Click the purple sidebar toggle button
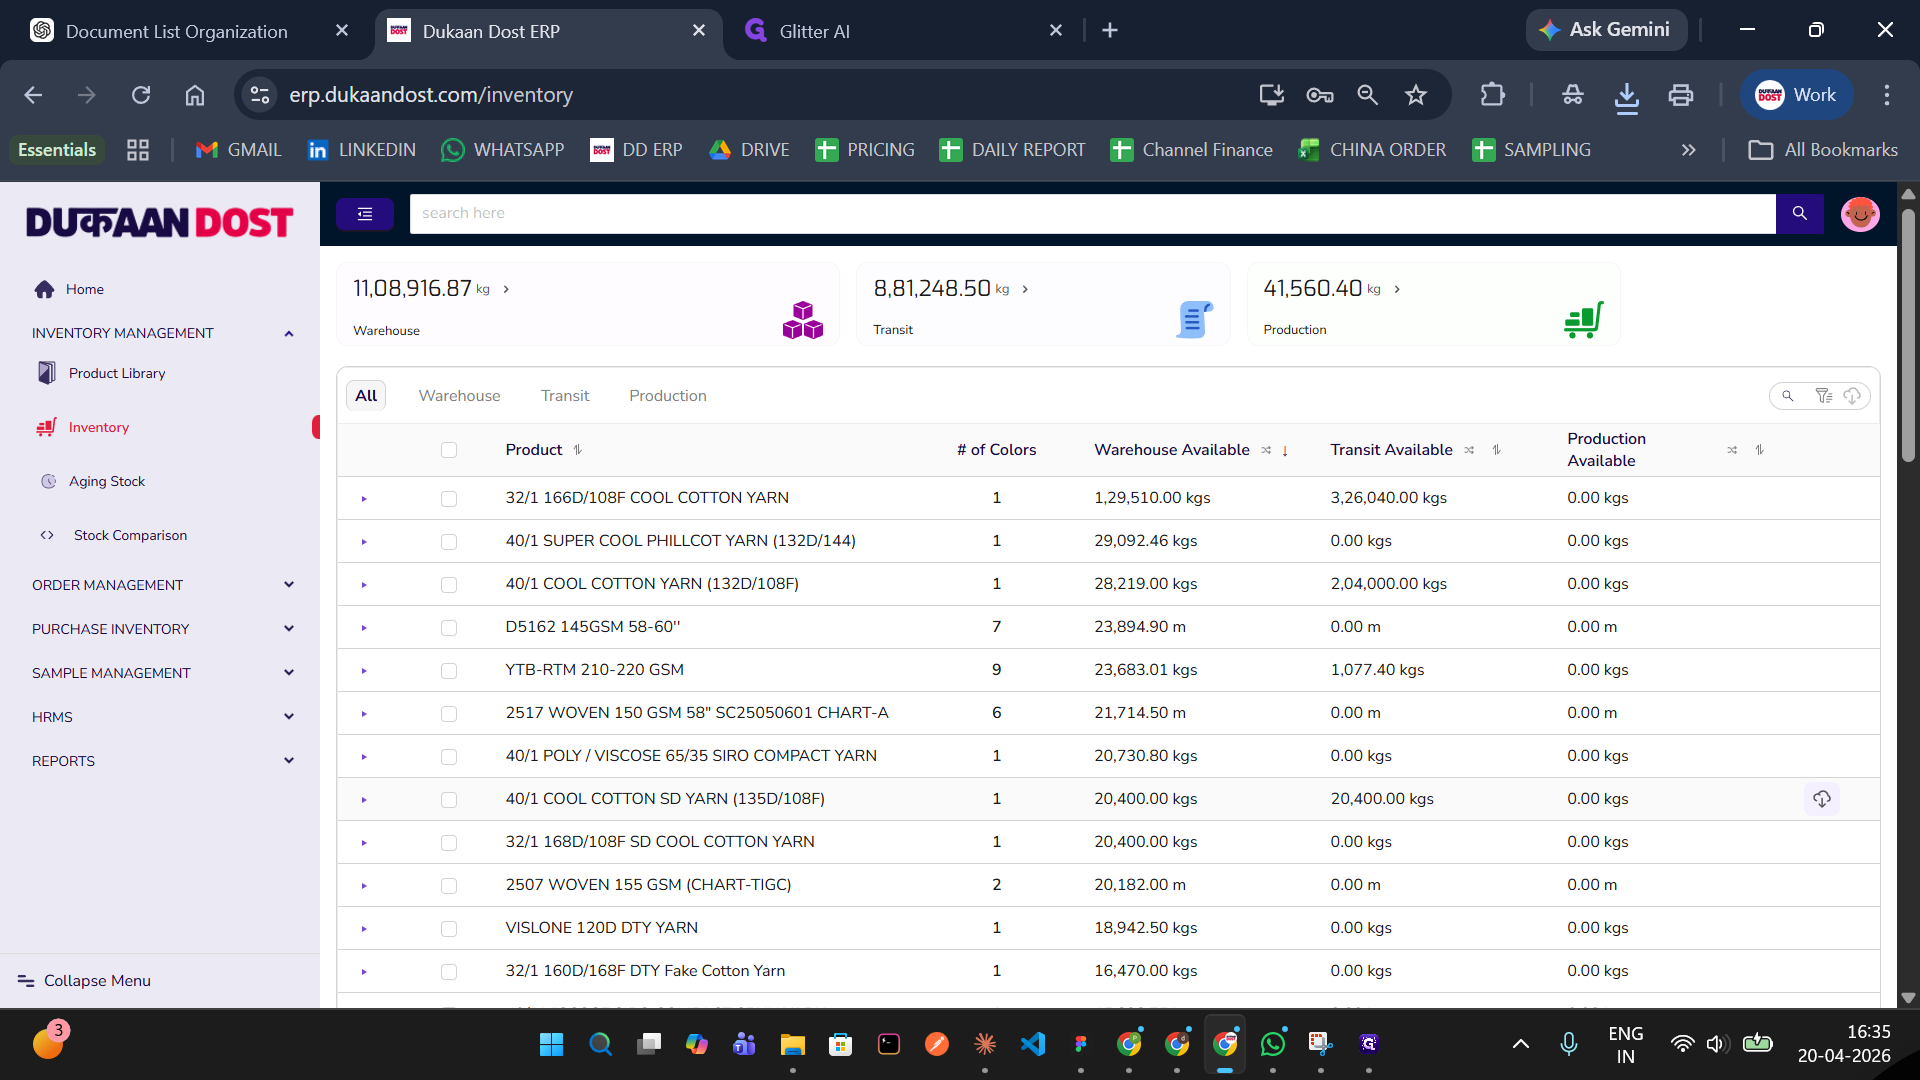The image size is (1920, 1080). point(364,213)
